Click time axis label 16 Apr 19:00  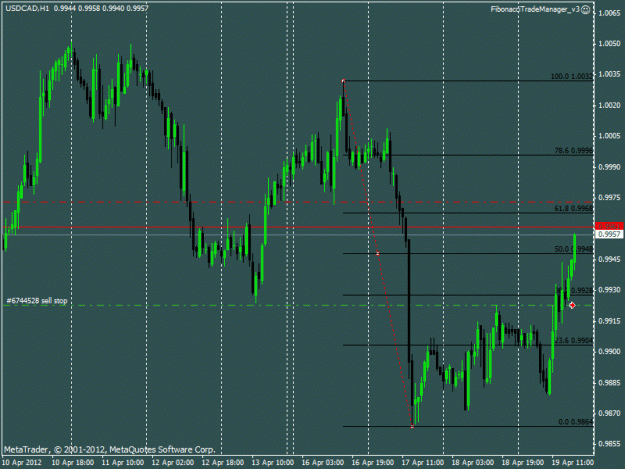373,463
